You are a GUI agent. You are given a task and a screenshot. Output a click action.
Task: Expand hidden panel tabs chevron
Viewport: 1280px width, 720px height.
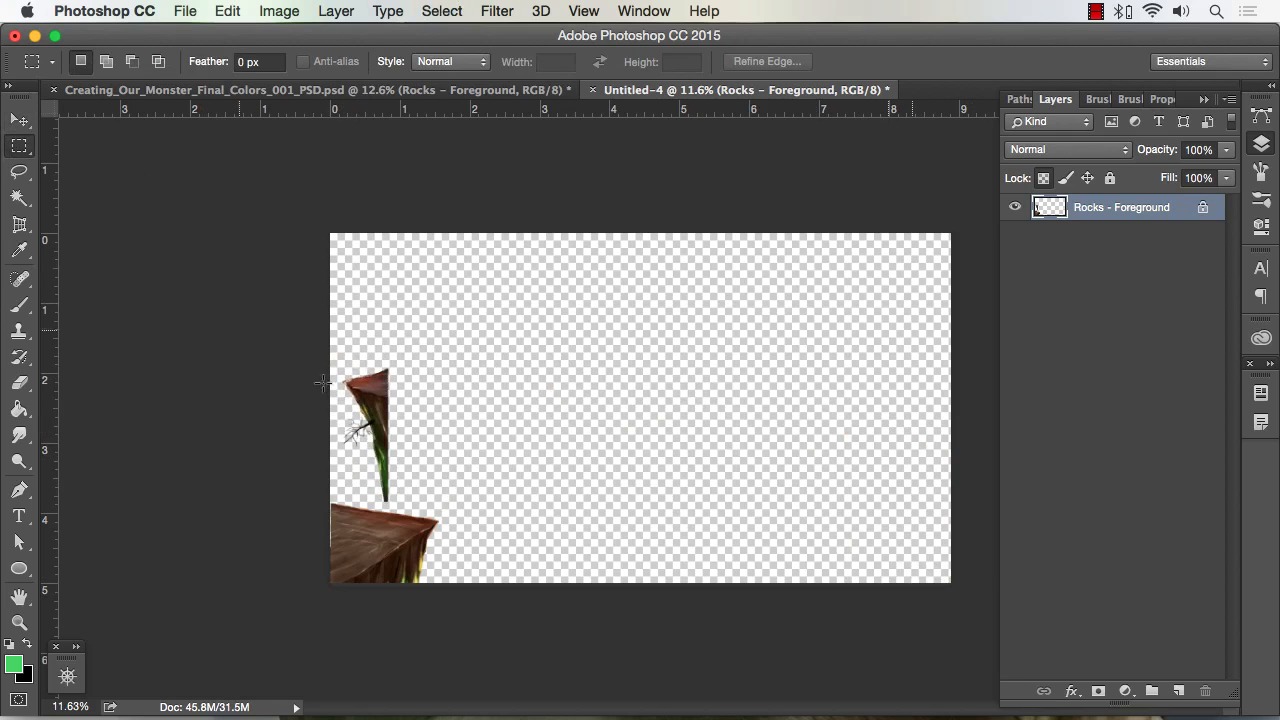pos(1204,99)
